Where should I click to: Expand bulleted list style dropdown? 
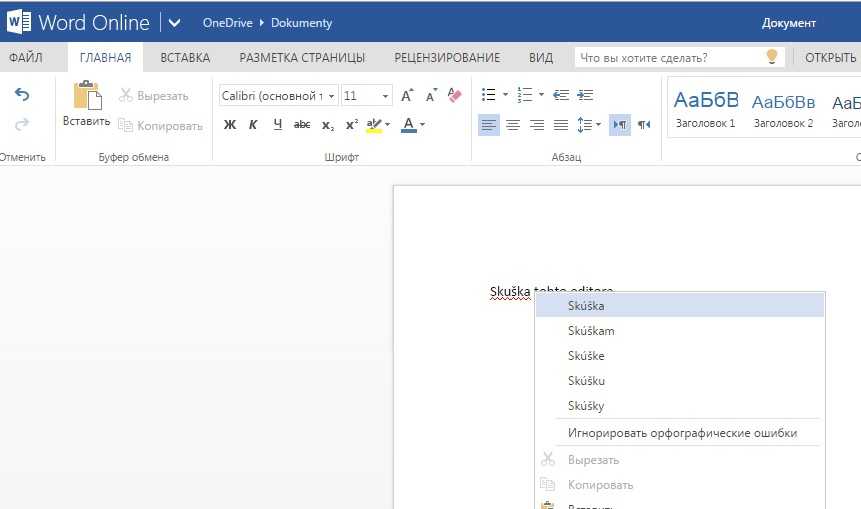point(505,94)
